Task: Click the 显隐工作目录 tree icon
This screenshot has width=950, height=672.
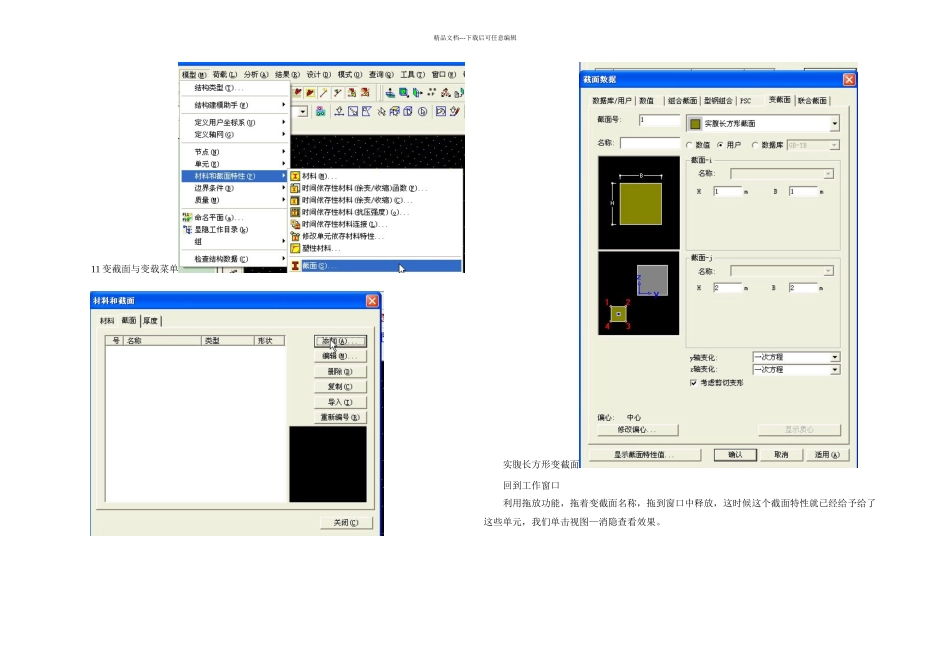Action: (187, 229)
